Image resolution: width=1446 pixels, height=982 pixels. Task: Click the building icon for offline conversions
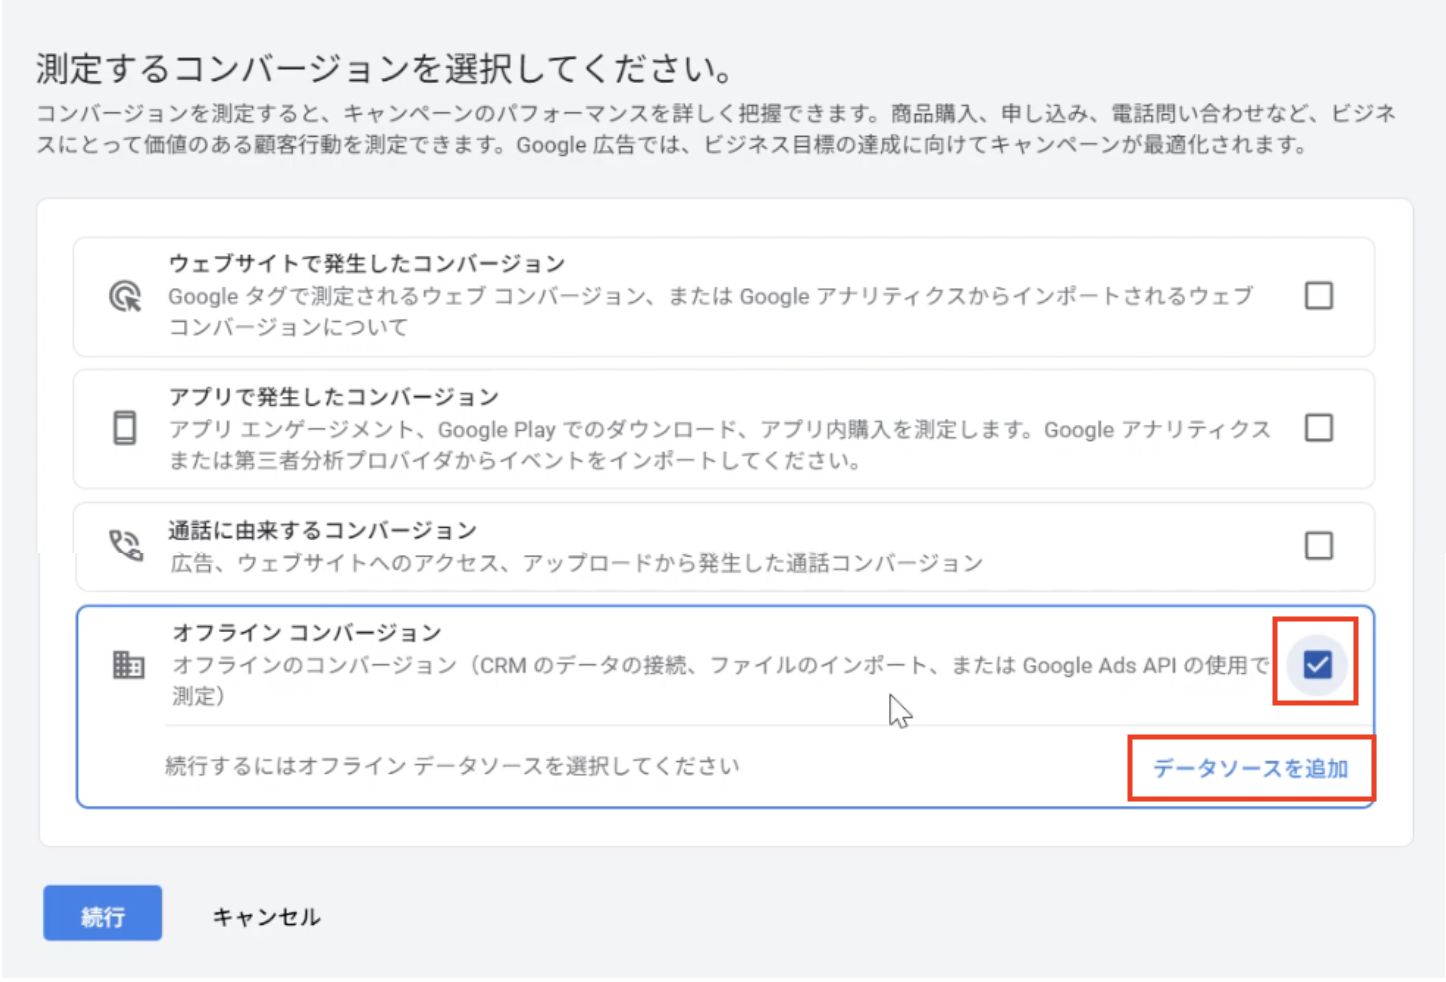pos(127,664)
